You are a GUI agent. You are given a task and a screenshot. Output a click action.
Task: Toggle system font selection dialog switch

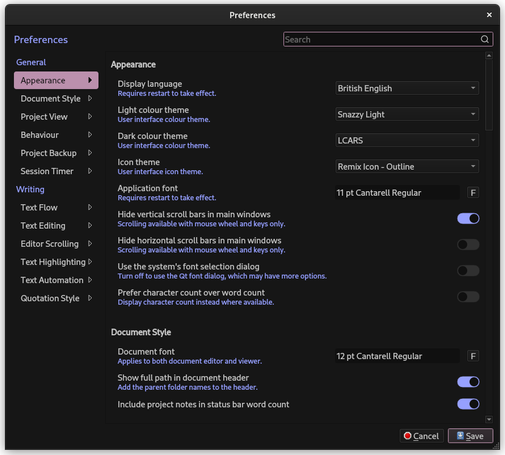point(468,271)
